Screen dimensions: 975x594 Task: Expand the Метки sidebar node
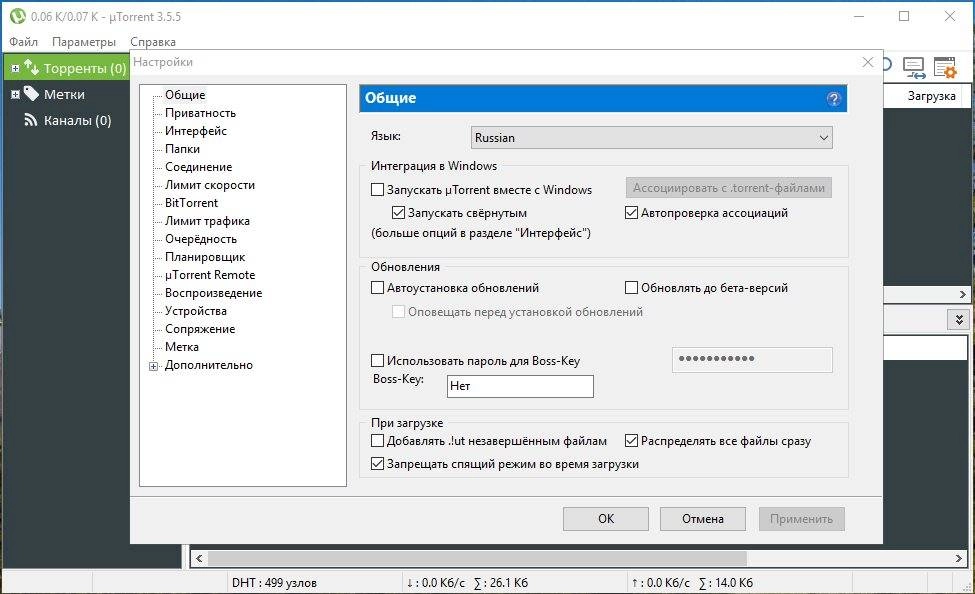coord(15,95)
